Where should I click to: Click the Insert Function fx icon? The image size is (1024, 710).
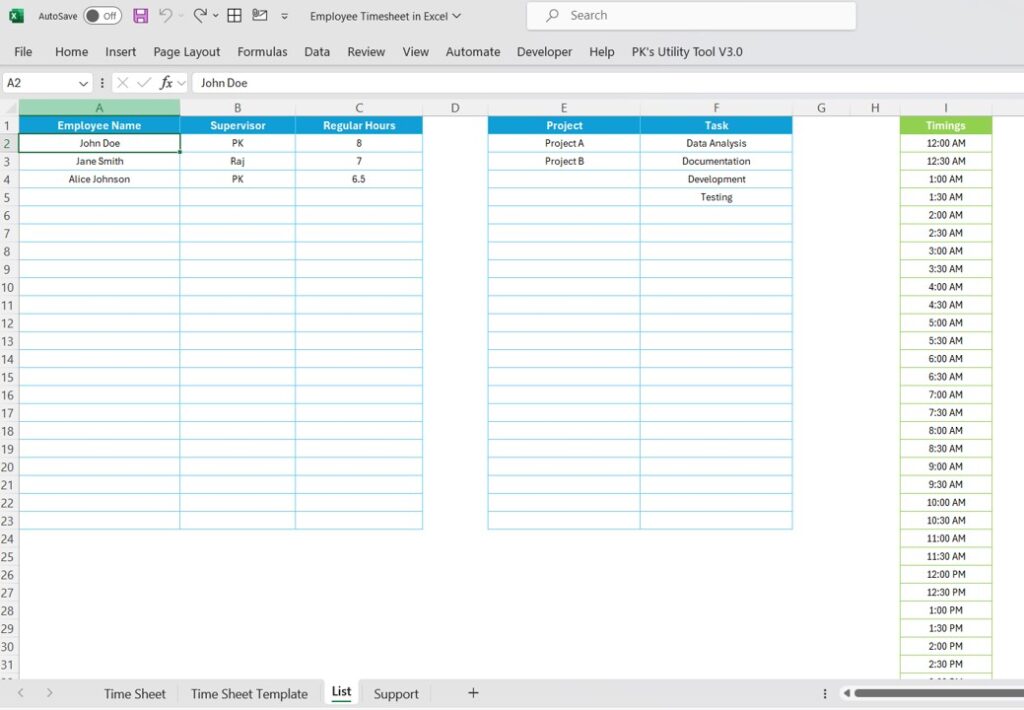(x=167, y=82)
